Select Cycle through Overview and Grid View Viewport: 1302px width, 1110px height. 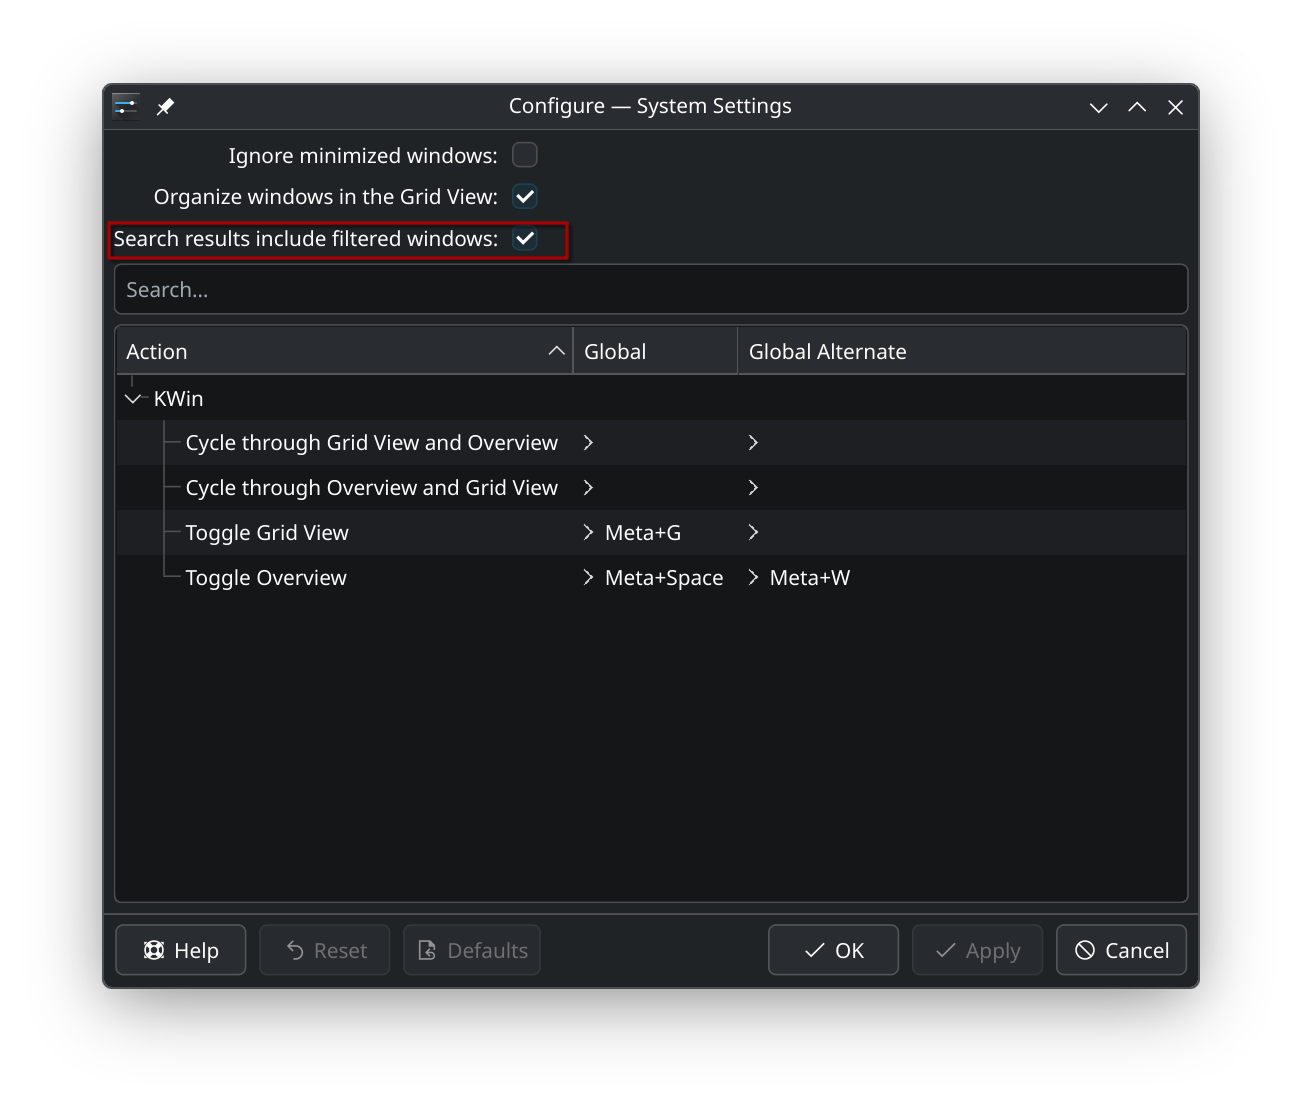[x=371, y=488]
